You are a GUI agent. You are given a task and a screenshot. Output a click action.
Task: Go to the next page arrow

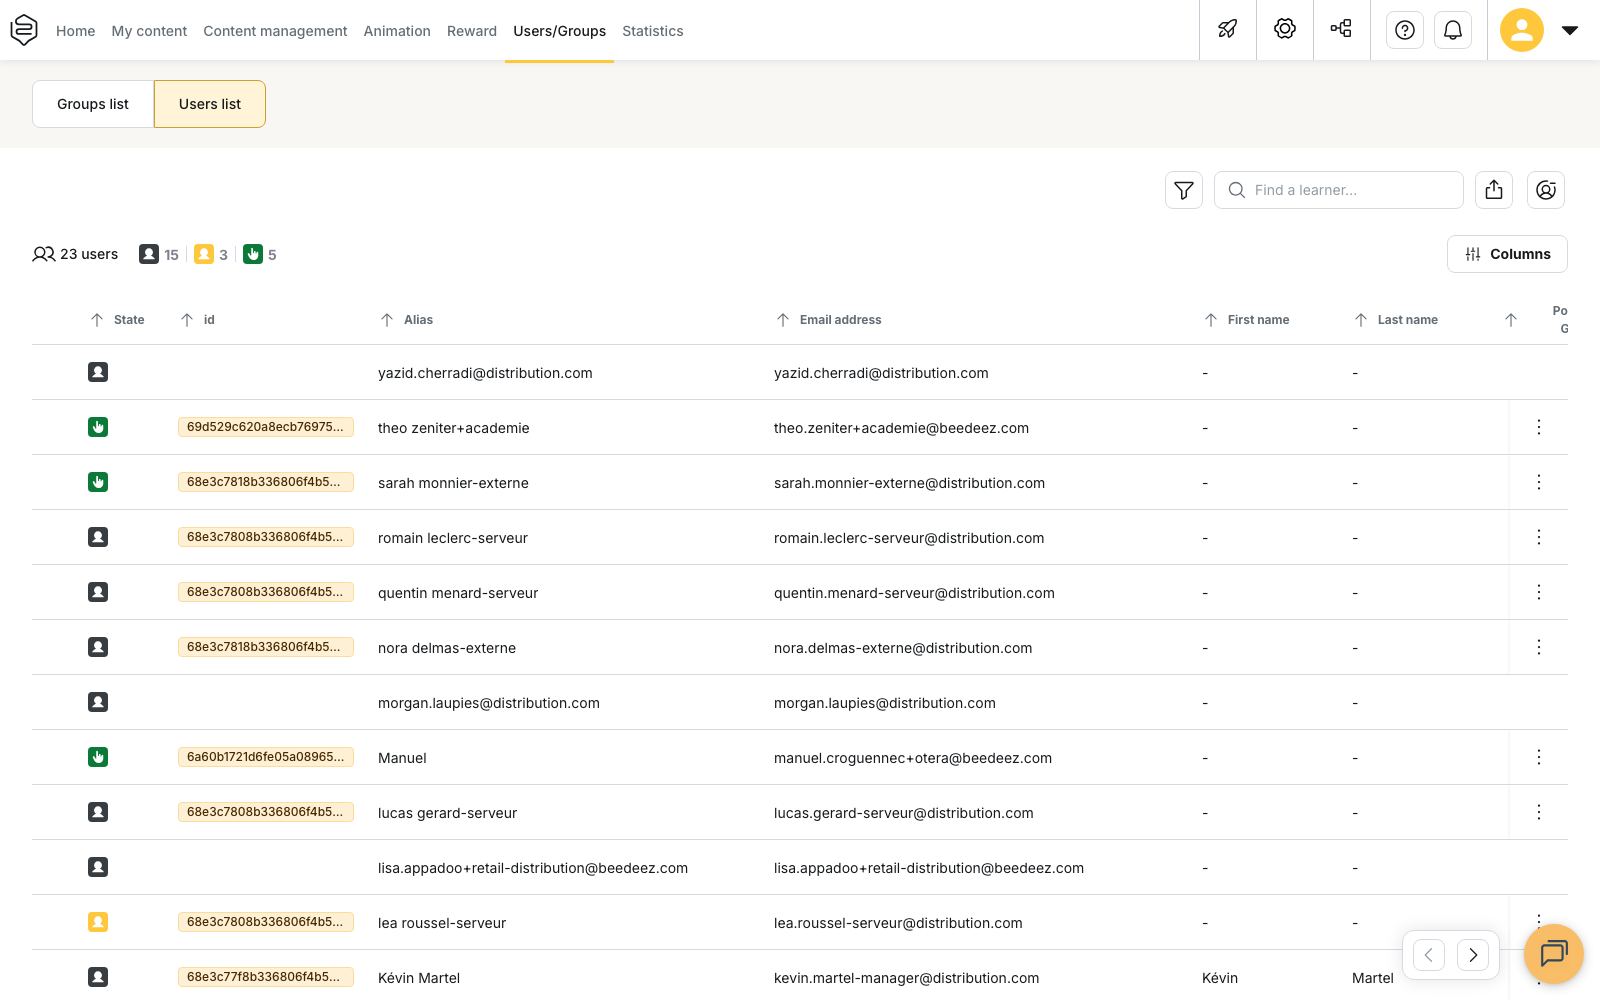(1473, 955)
